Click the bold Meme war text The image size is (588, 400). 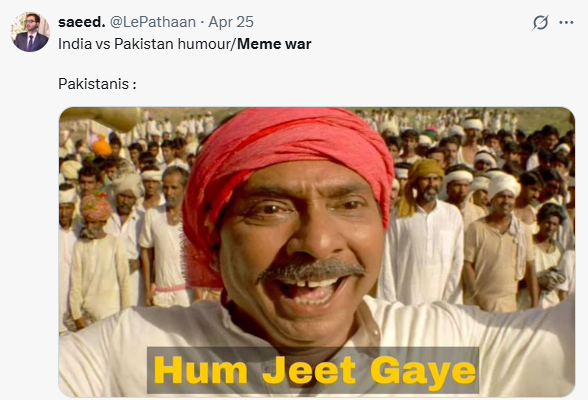[x=274, y=44]
